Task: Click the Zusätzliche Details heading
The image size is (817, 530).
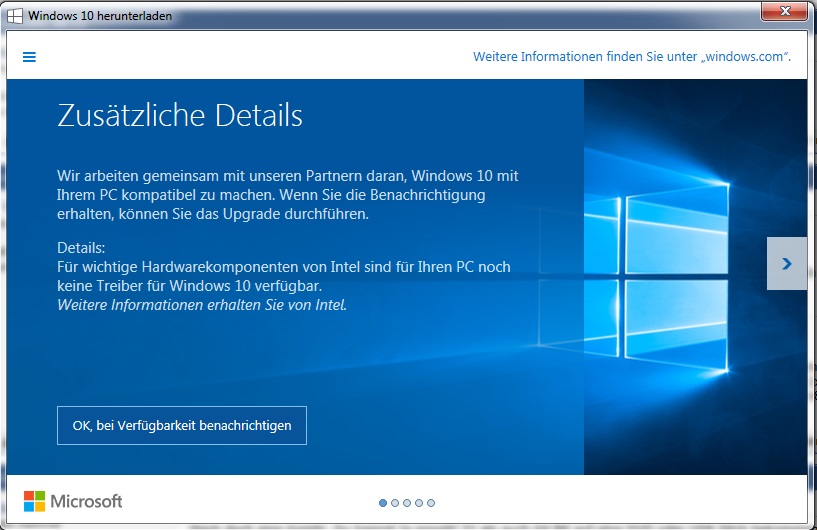Action: 180,115
